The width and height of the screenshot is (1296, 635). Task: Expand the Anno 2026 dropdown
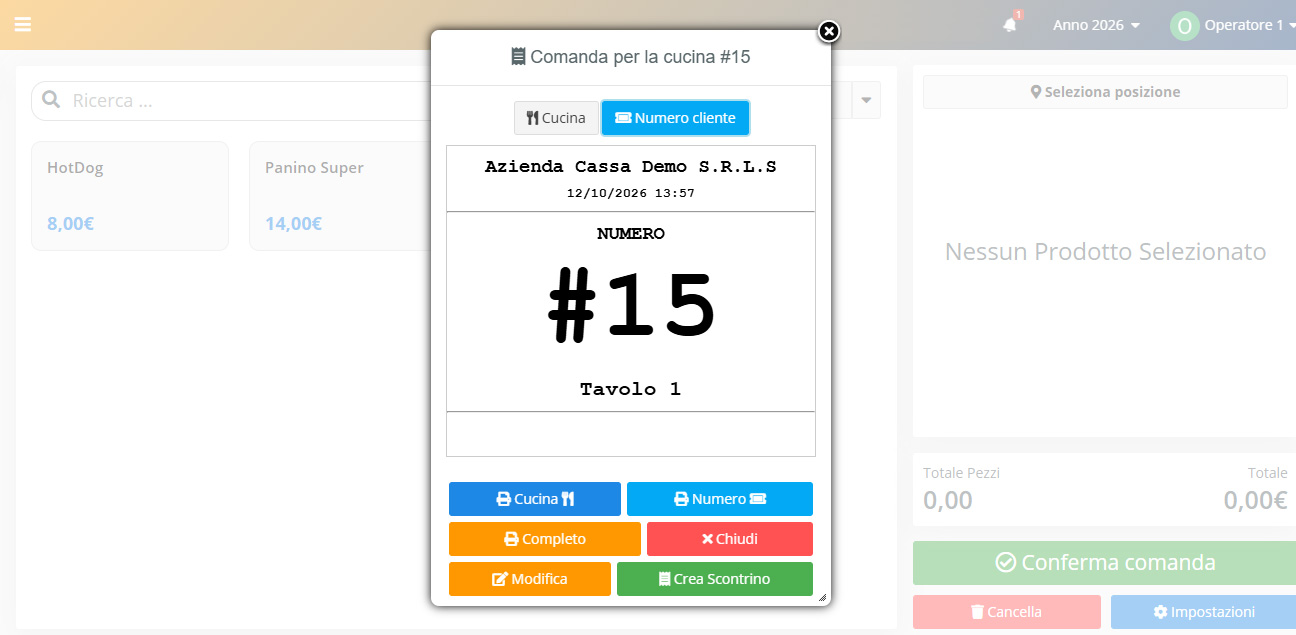(x=1096, y=25)
